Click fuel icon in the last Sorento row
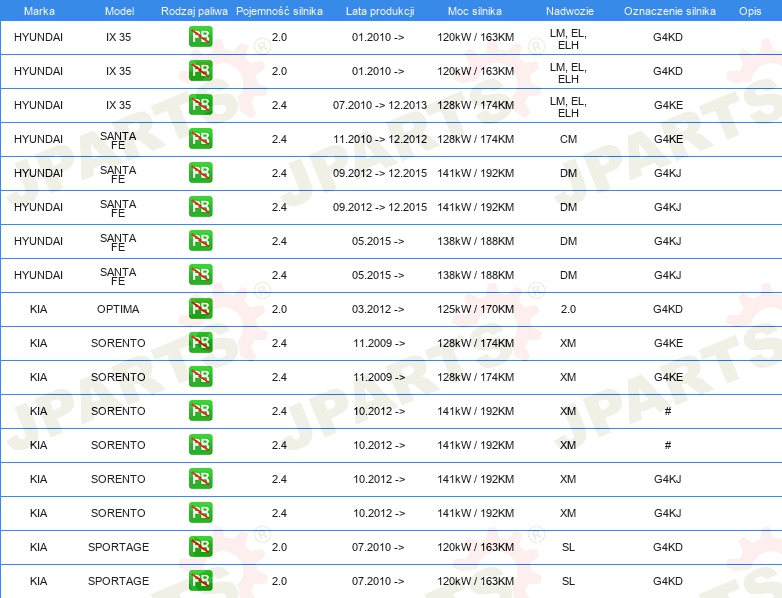782x598 pixels. [200, 513]
